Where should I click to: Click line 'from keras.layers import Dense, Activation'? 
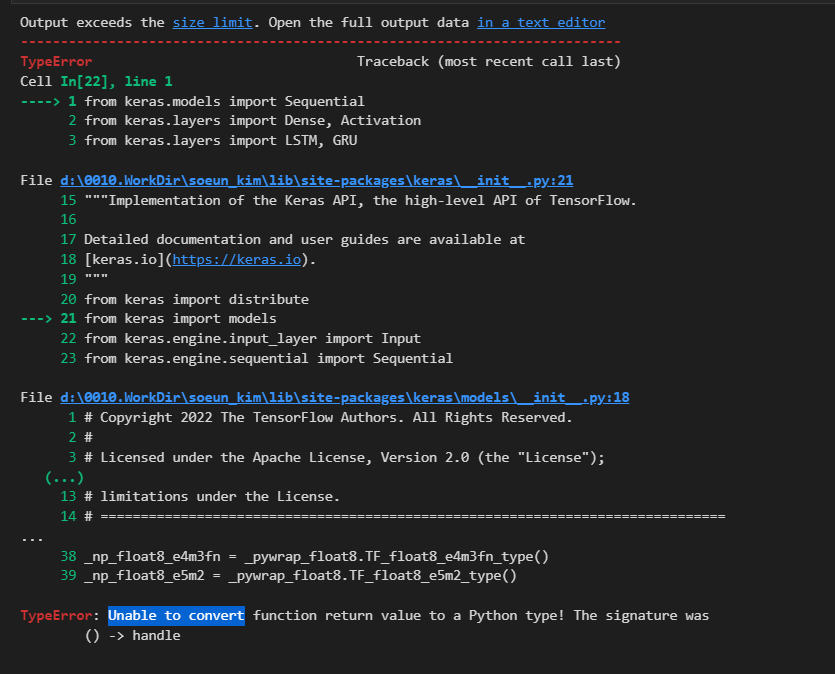pyautogui.click(x=252, y=121)
